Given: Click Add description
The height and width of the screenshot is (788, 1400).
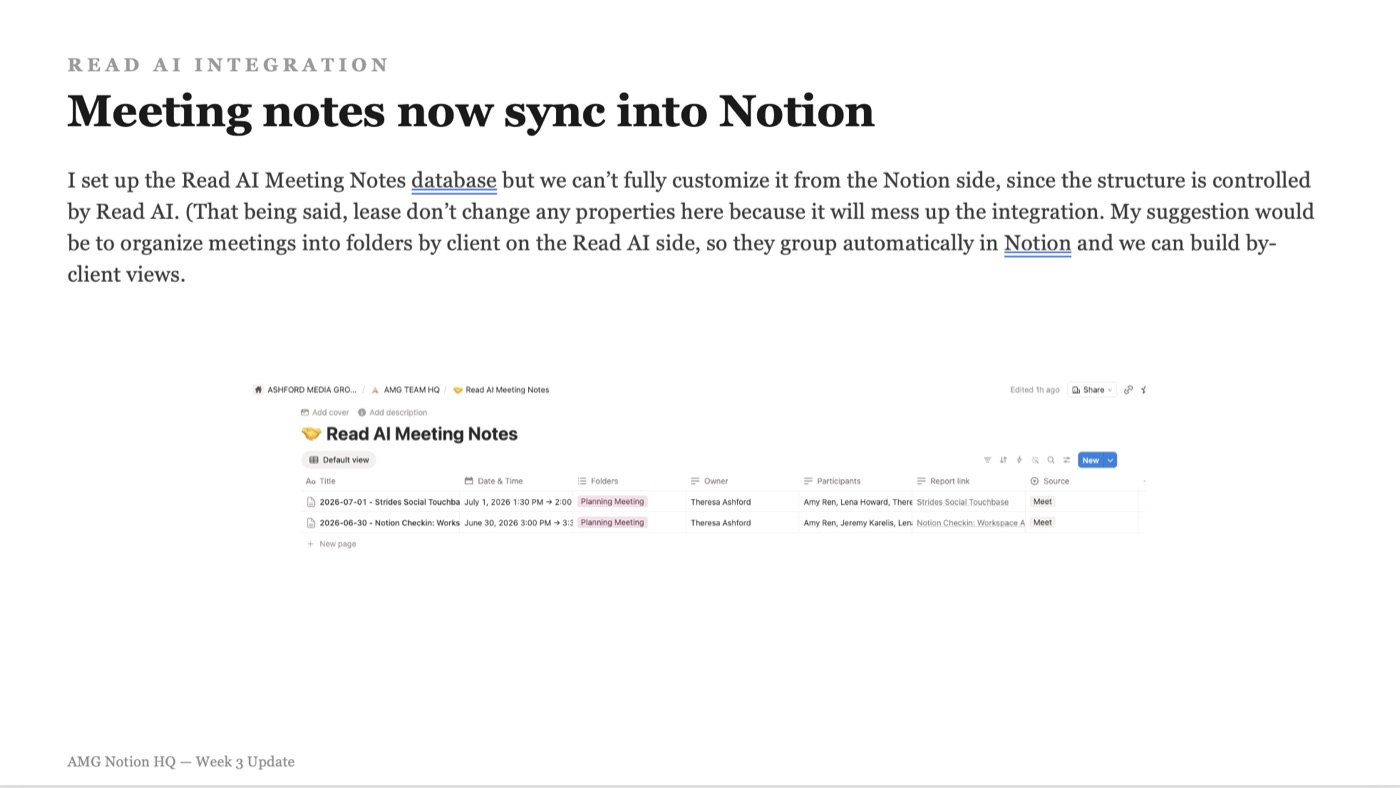Looking at the screenshot, I should pos(392,412).
